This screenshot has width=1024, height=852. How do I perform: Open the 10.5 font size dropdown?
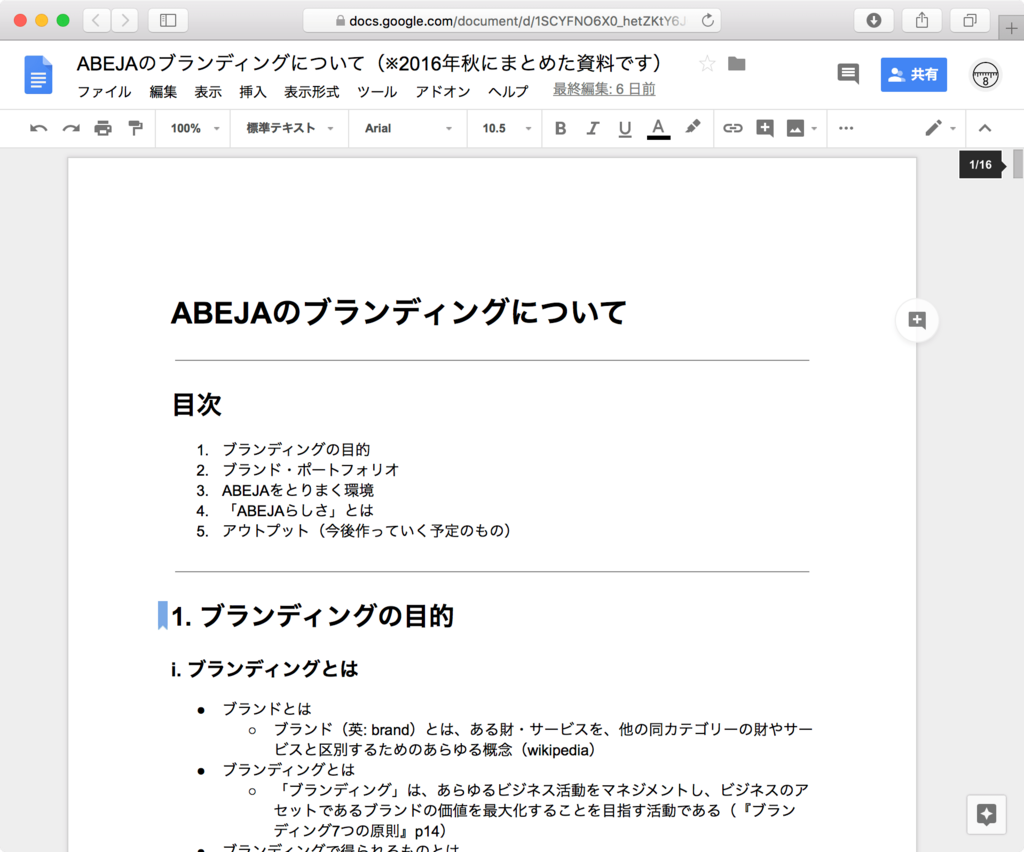click(x=506, y=129)
